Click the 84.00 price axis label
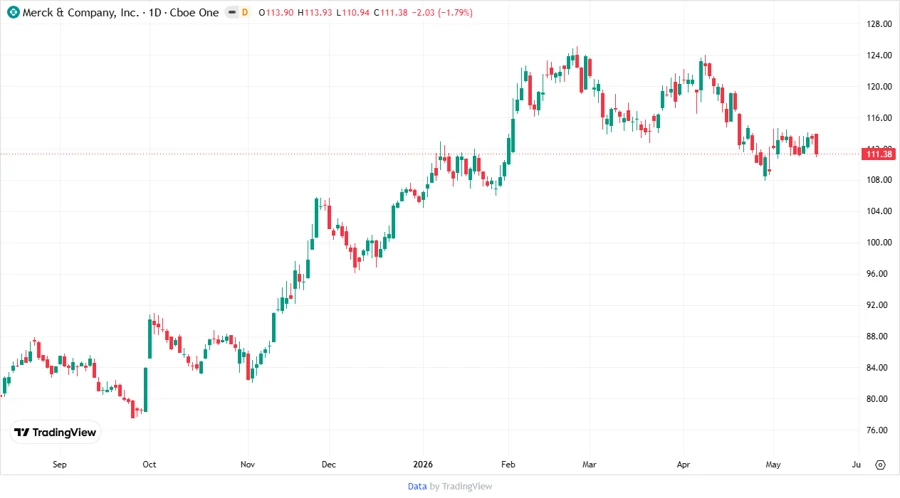 click(x=879, y=367)
